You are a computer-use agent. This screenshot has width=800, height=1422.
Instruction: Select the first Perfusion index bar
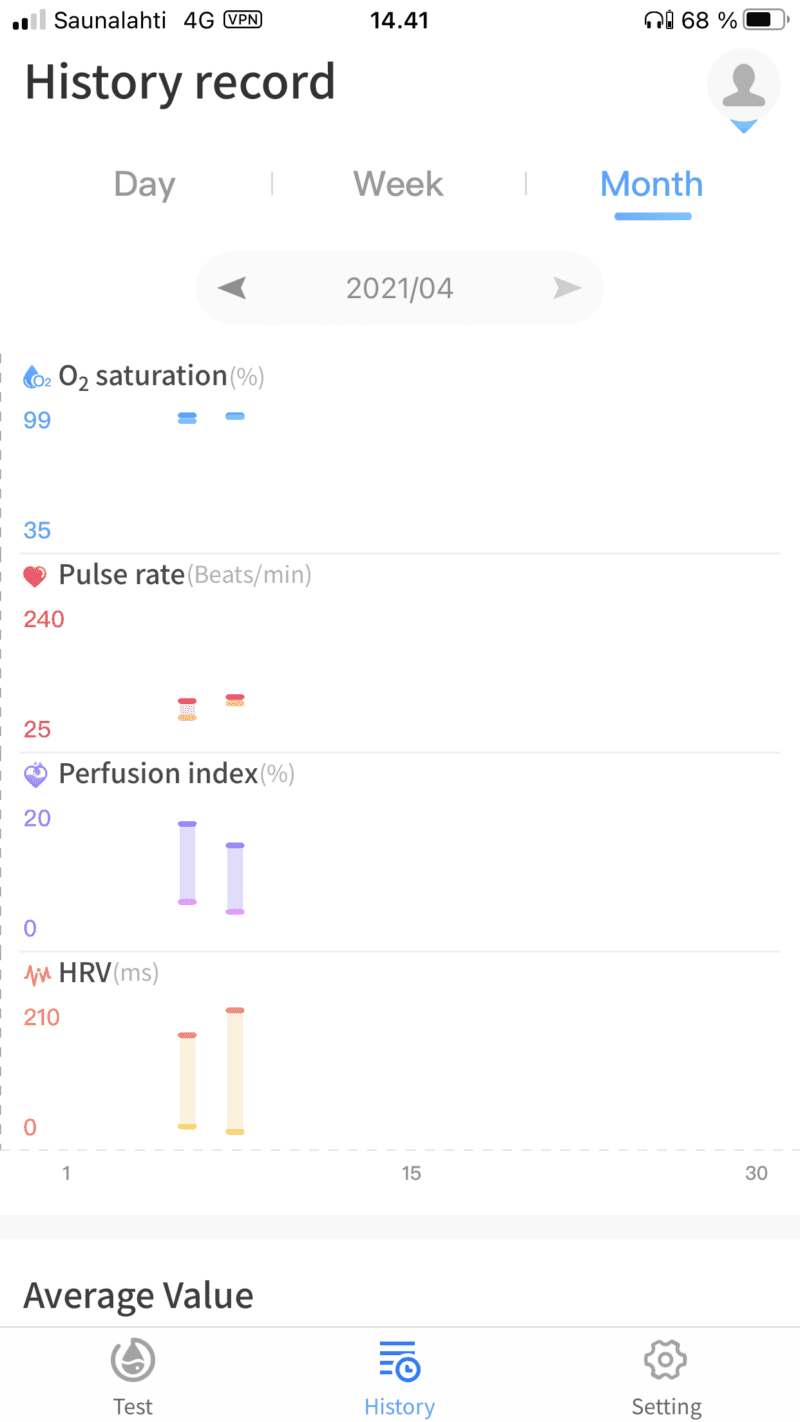pyautogui.click(x=187, y=862)
